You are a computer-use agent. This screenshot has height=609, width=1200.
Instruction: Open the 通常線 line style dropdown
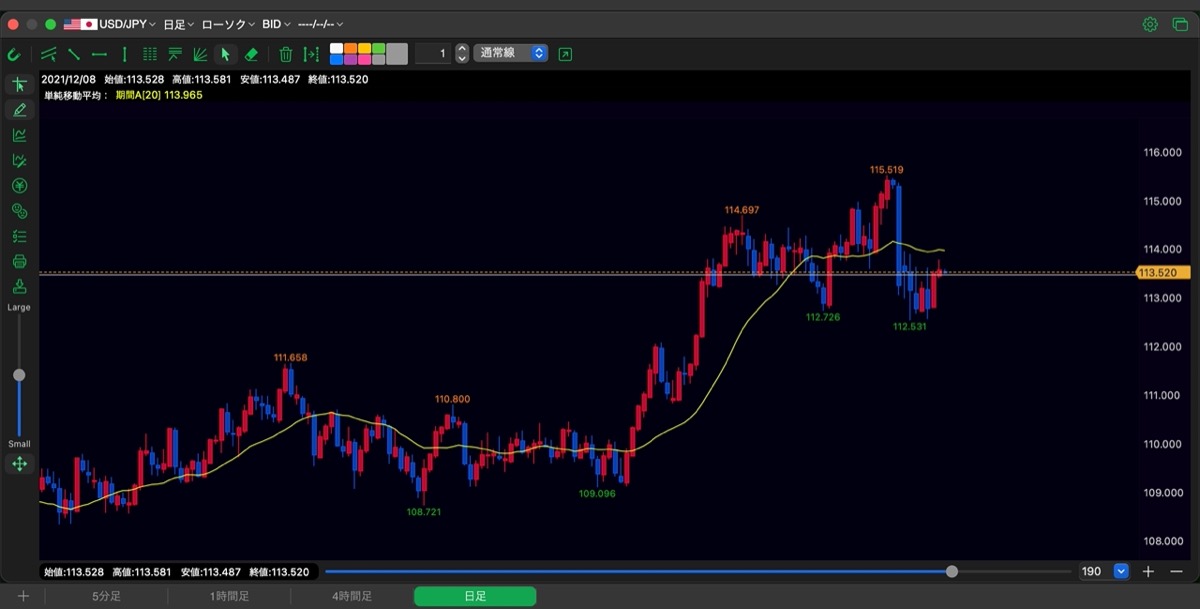click(x=511, y=53)
